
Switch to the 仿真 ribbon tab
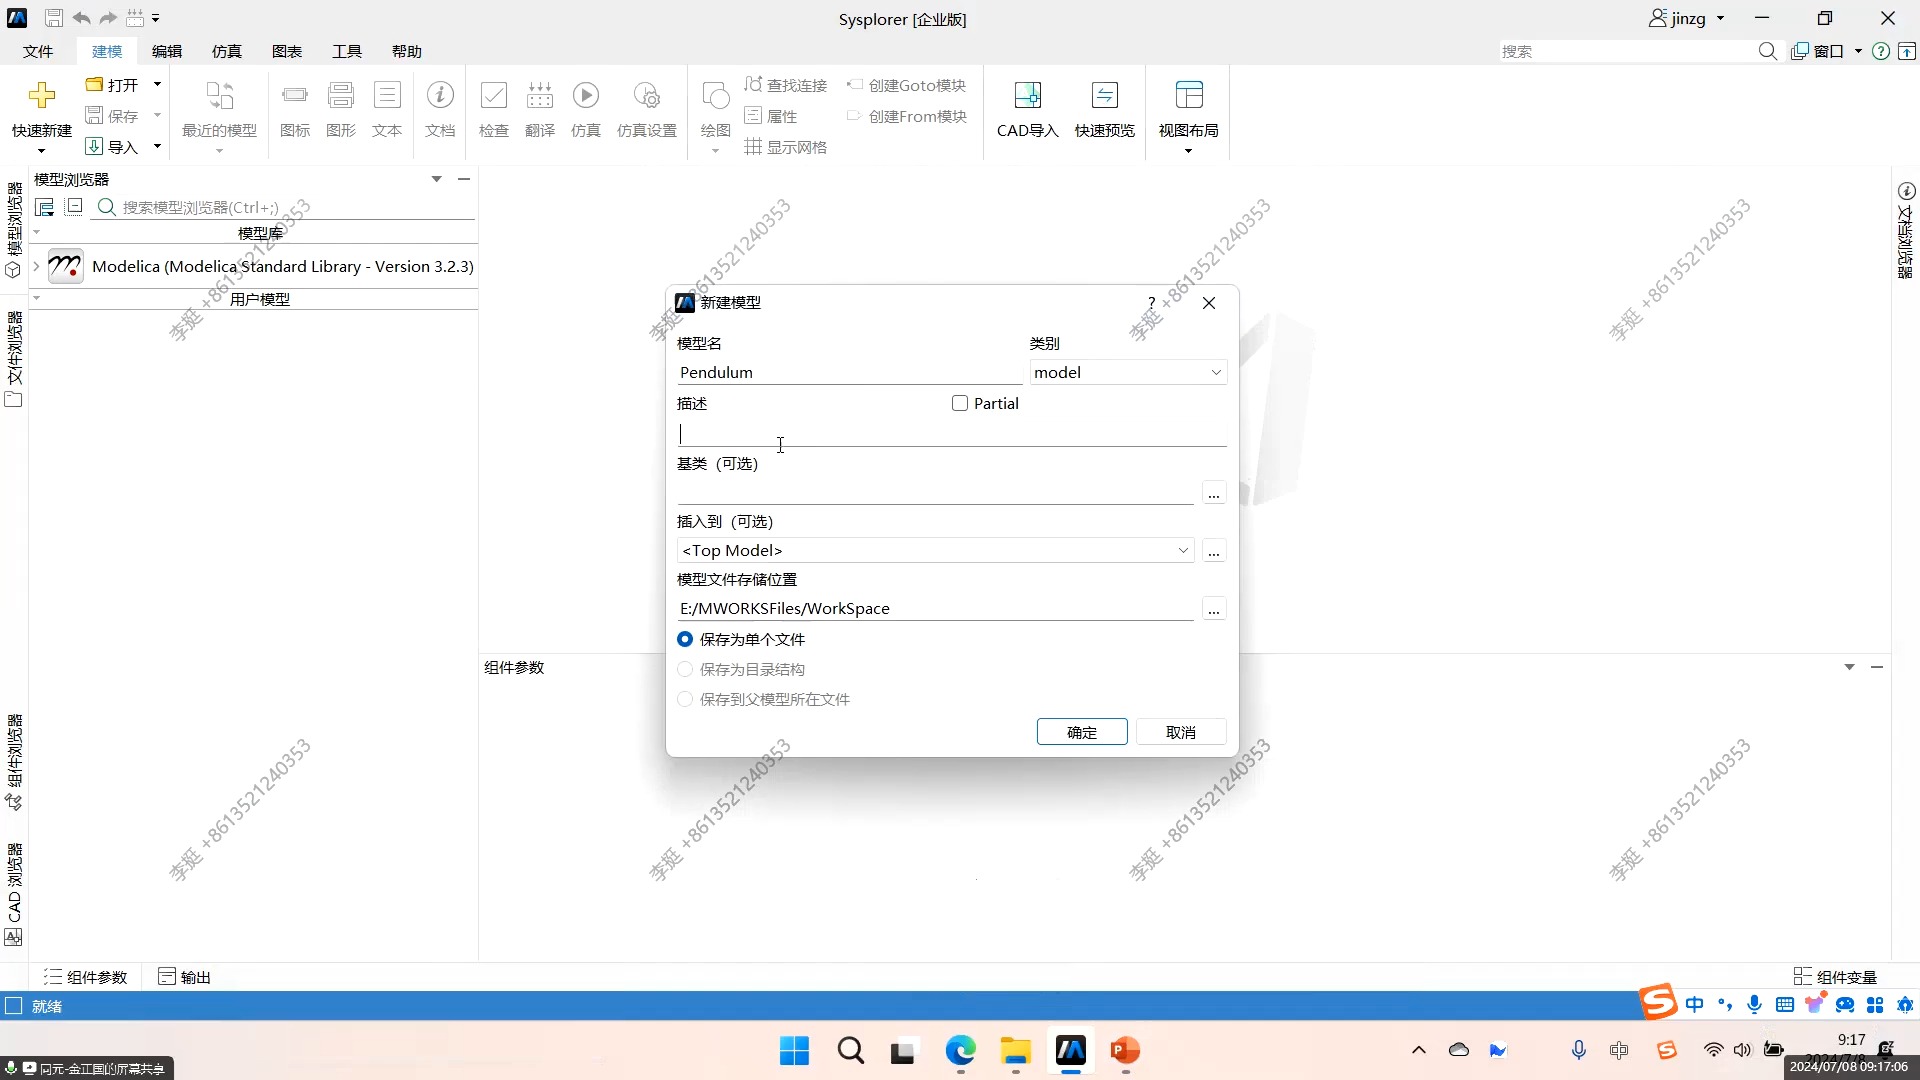click(227, 51)
